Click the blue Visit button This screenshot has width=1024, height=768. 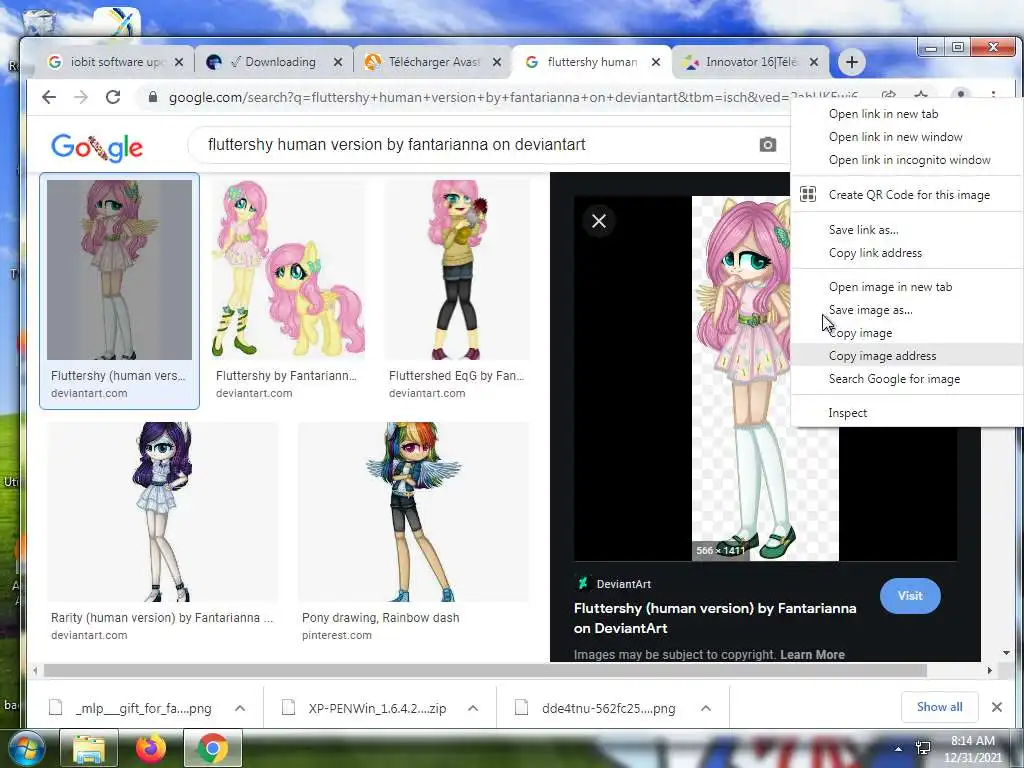910,596
